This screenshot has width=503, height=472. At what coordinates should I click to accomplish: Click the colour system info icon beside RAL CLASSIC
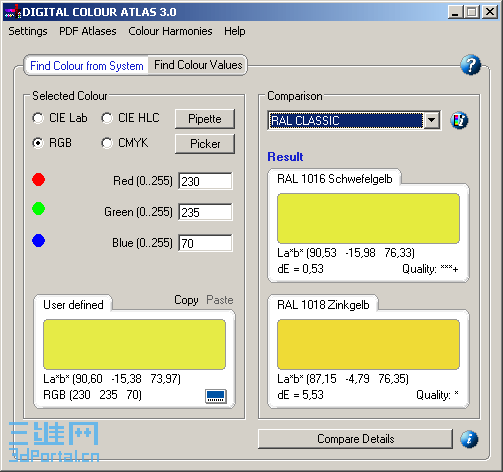coord(459,120)
